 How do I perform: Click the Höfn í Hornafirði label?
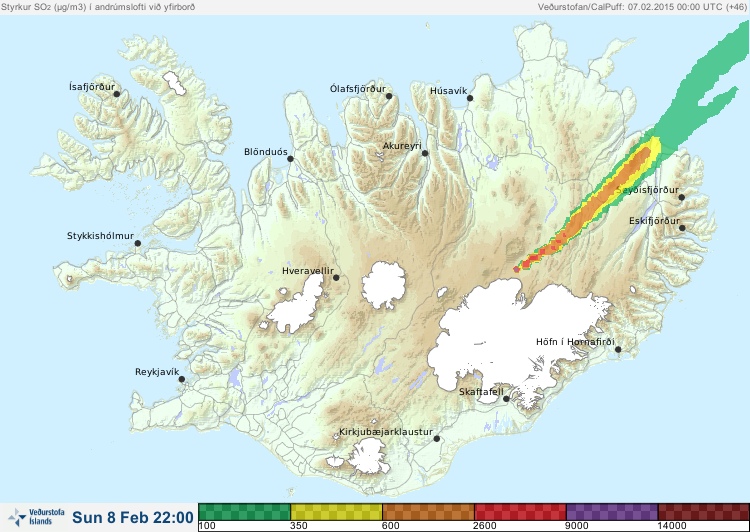(575, 342)
